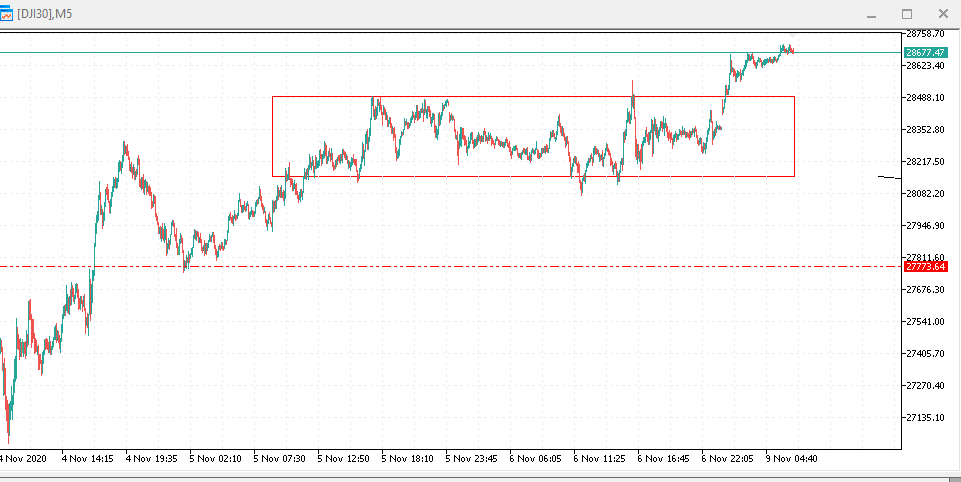Minimize the DJI30 chart window
The width and height of the screenshot is (961, 482).
[872, 14]
